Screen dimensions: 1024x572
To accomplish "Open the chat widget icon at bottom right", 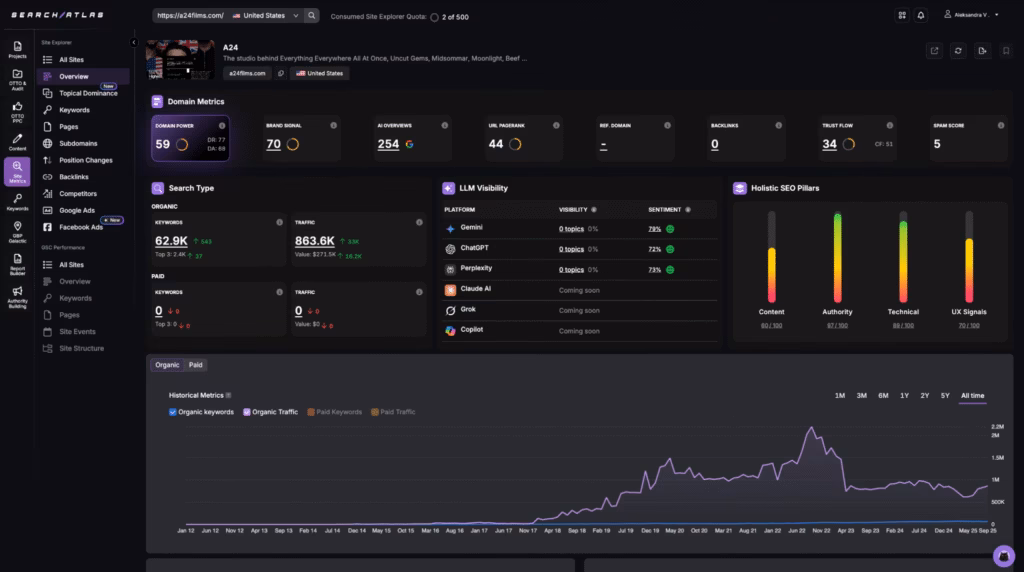I will 1003,555.
